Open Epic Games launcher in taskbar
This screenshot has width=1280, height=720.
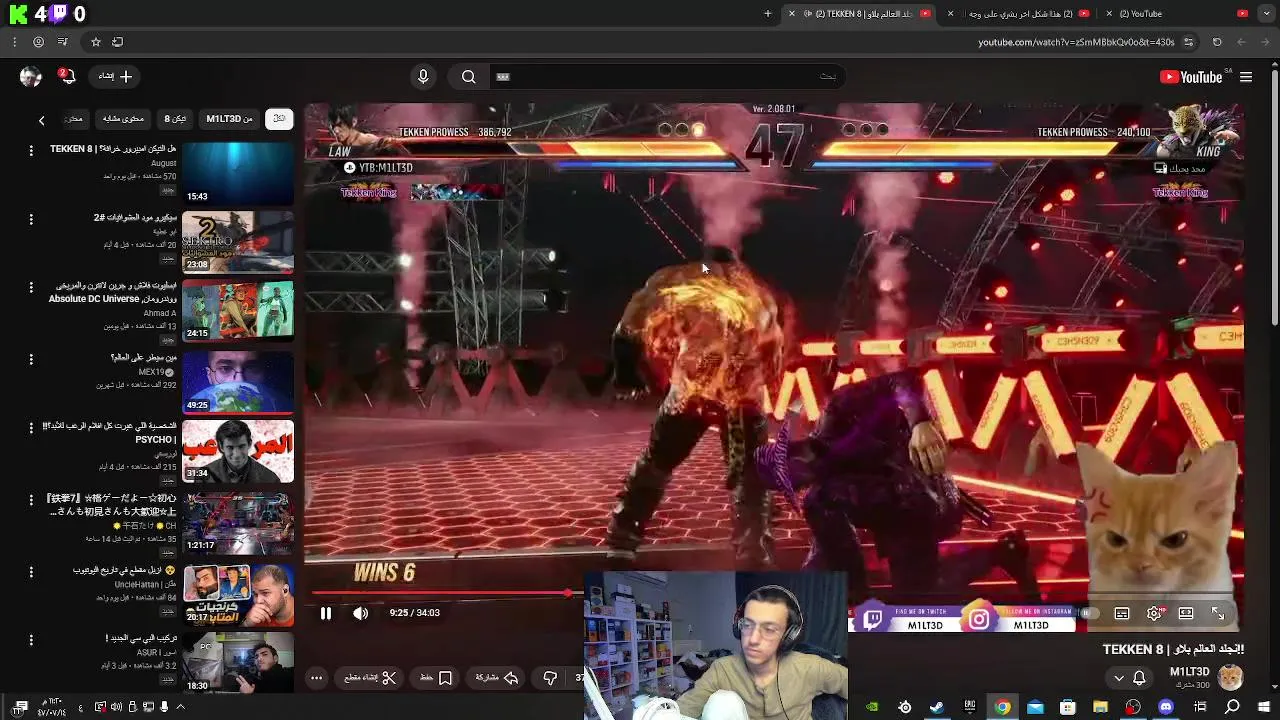point(970,707)
